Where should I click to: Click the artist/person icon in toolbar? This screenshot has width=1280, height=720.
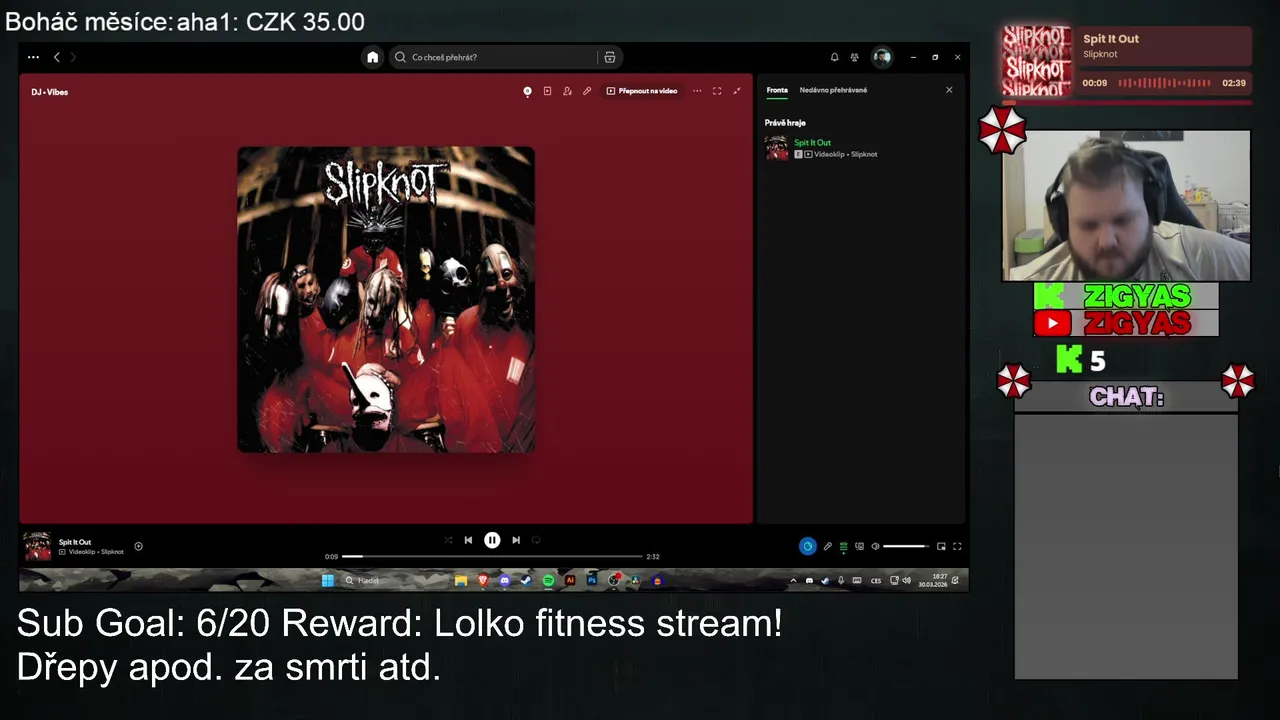[x=567, y=91]
